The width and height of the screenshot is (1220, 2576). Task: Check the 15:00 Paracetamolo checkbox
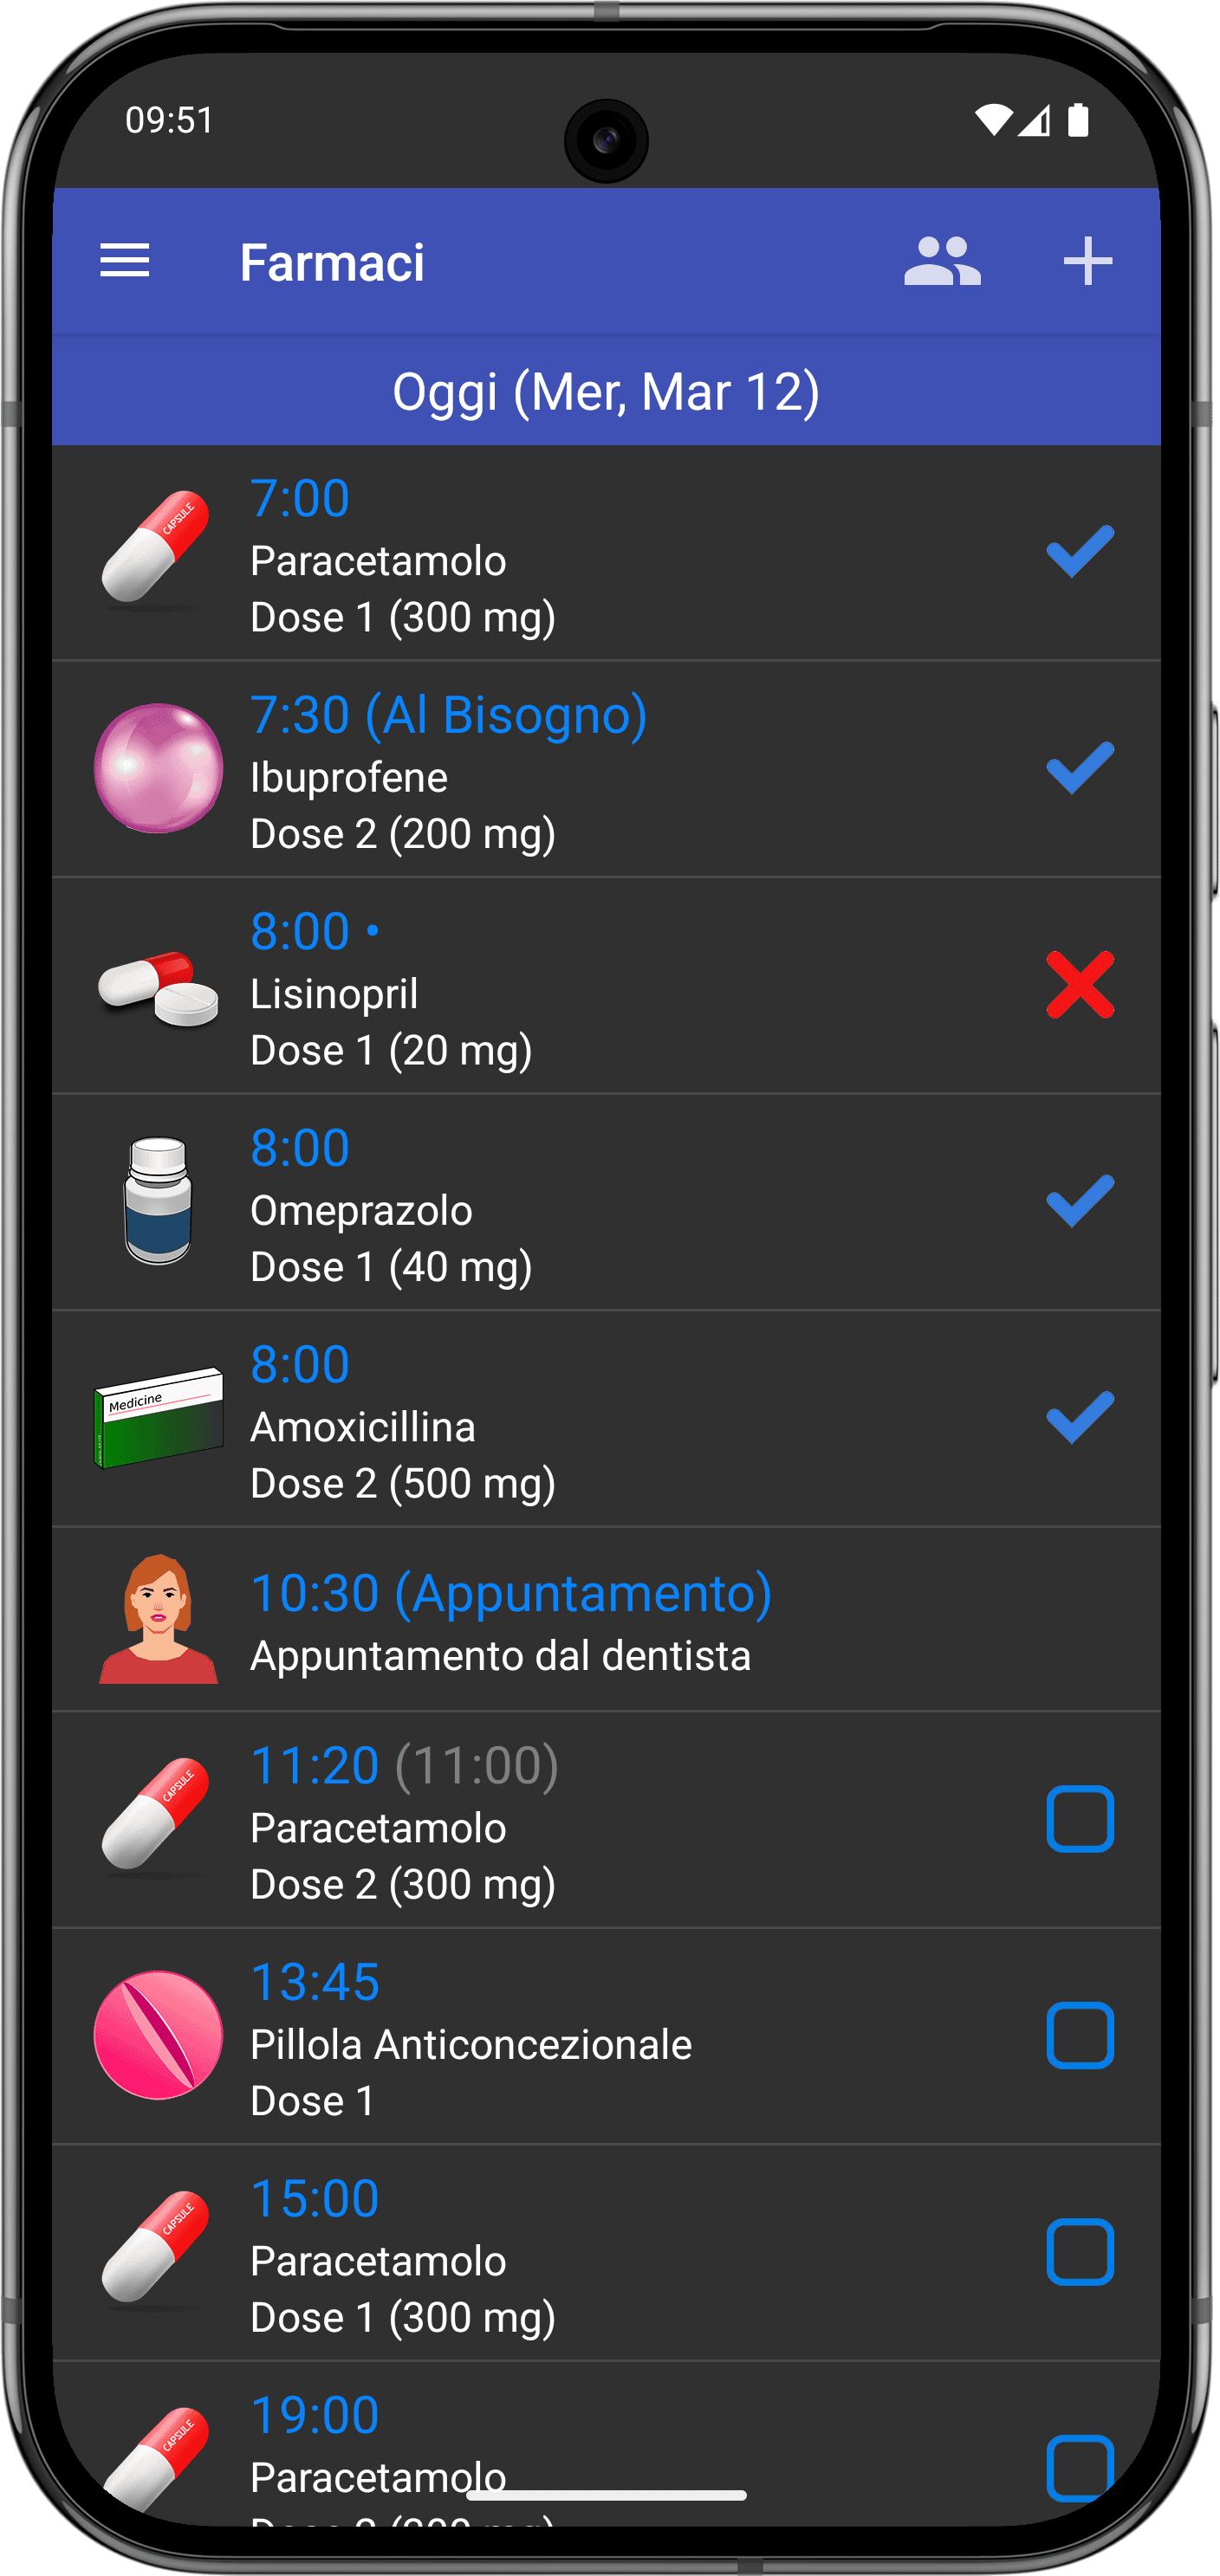click(x=1080, y=2252)
